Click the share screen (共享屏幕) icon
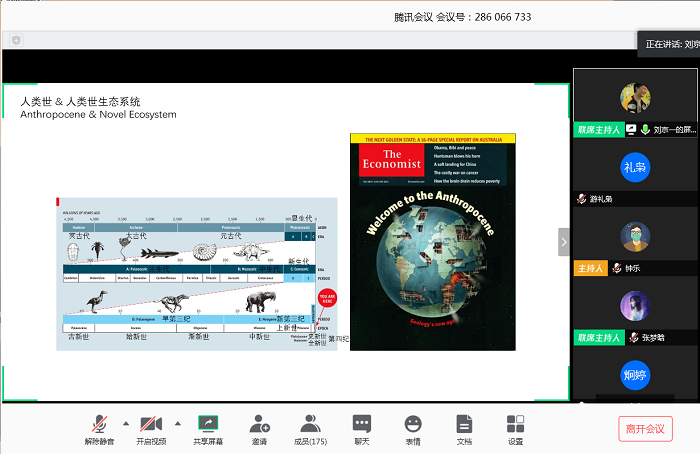Screen dimensions: 700x454 point(208,424)
